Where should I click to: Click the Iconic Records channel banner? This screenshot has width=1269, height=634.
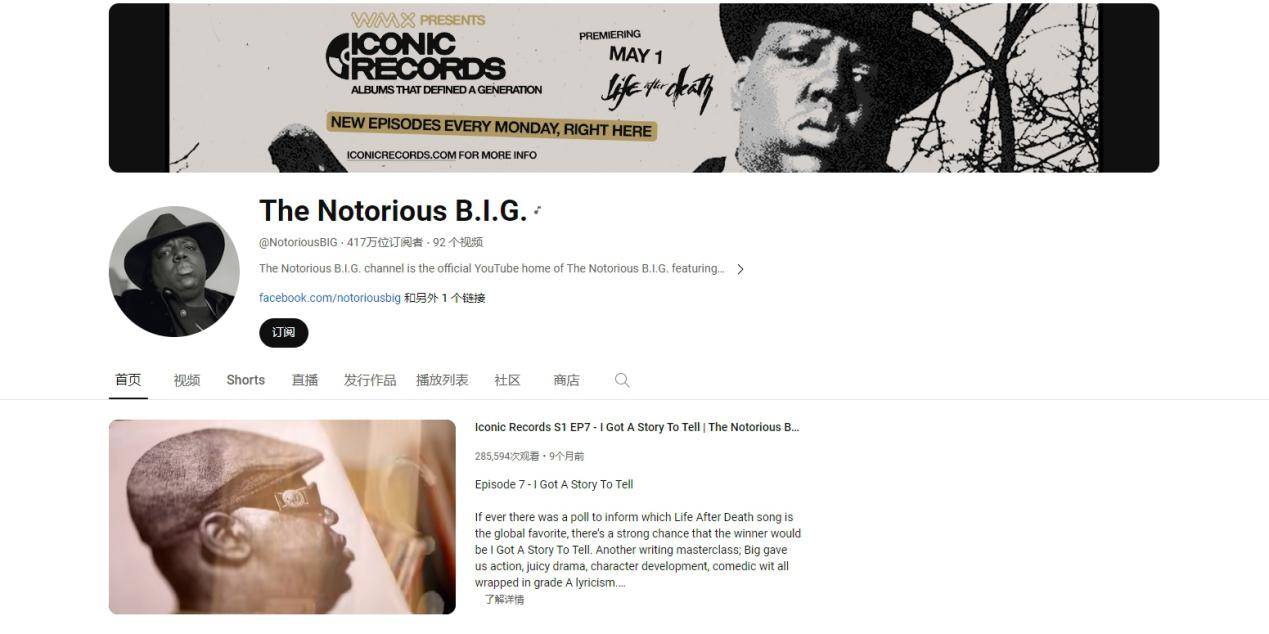pyautogui.click(x=634, y=88)
